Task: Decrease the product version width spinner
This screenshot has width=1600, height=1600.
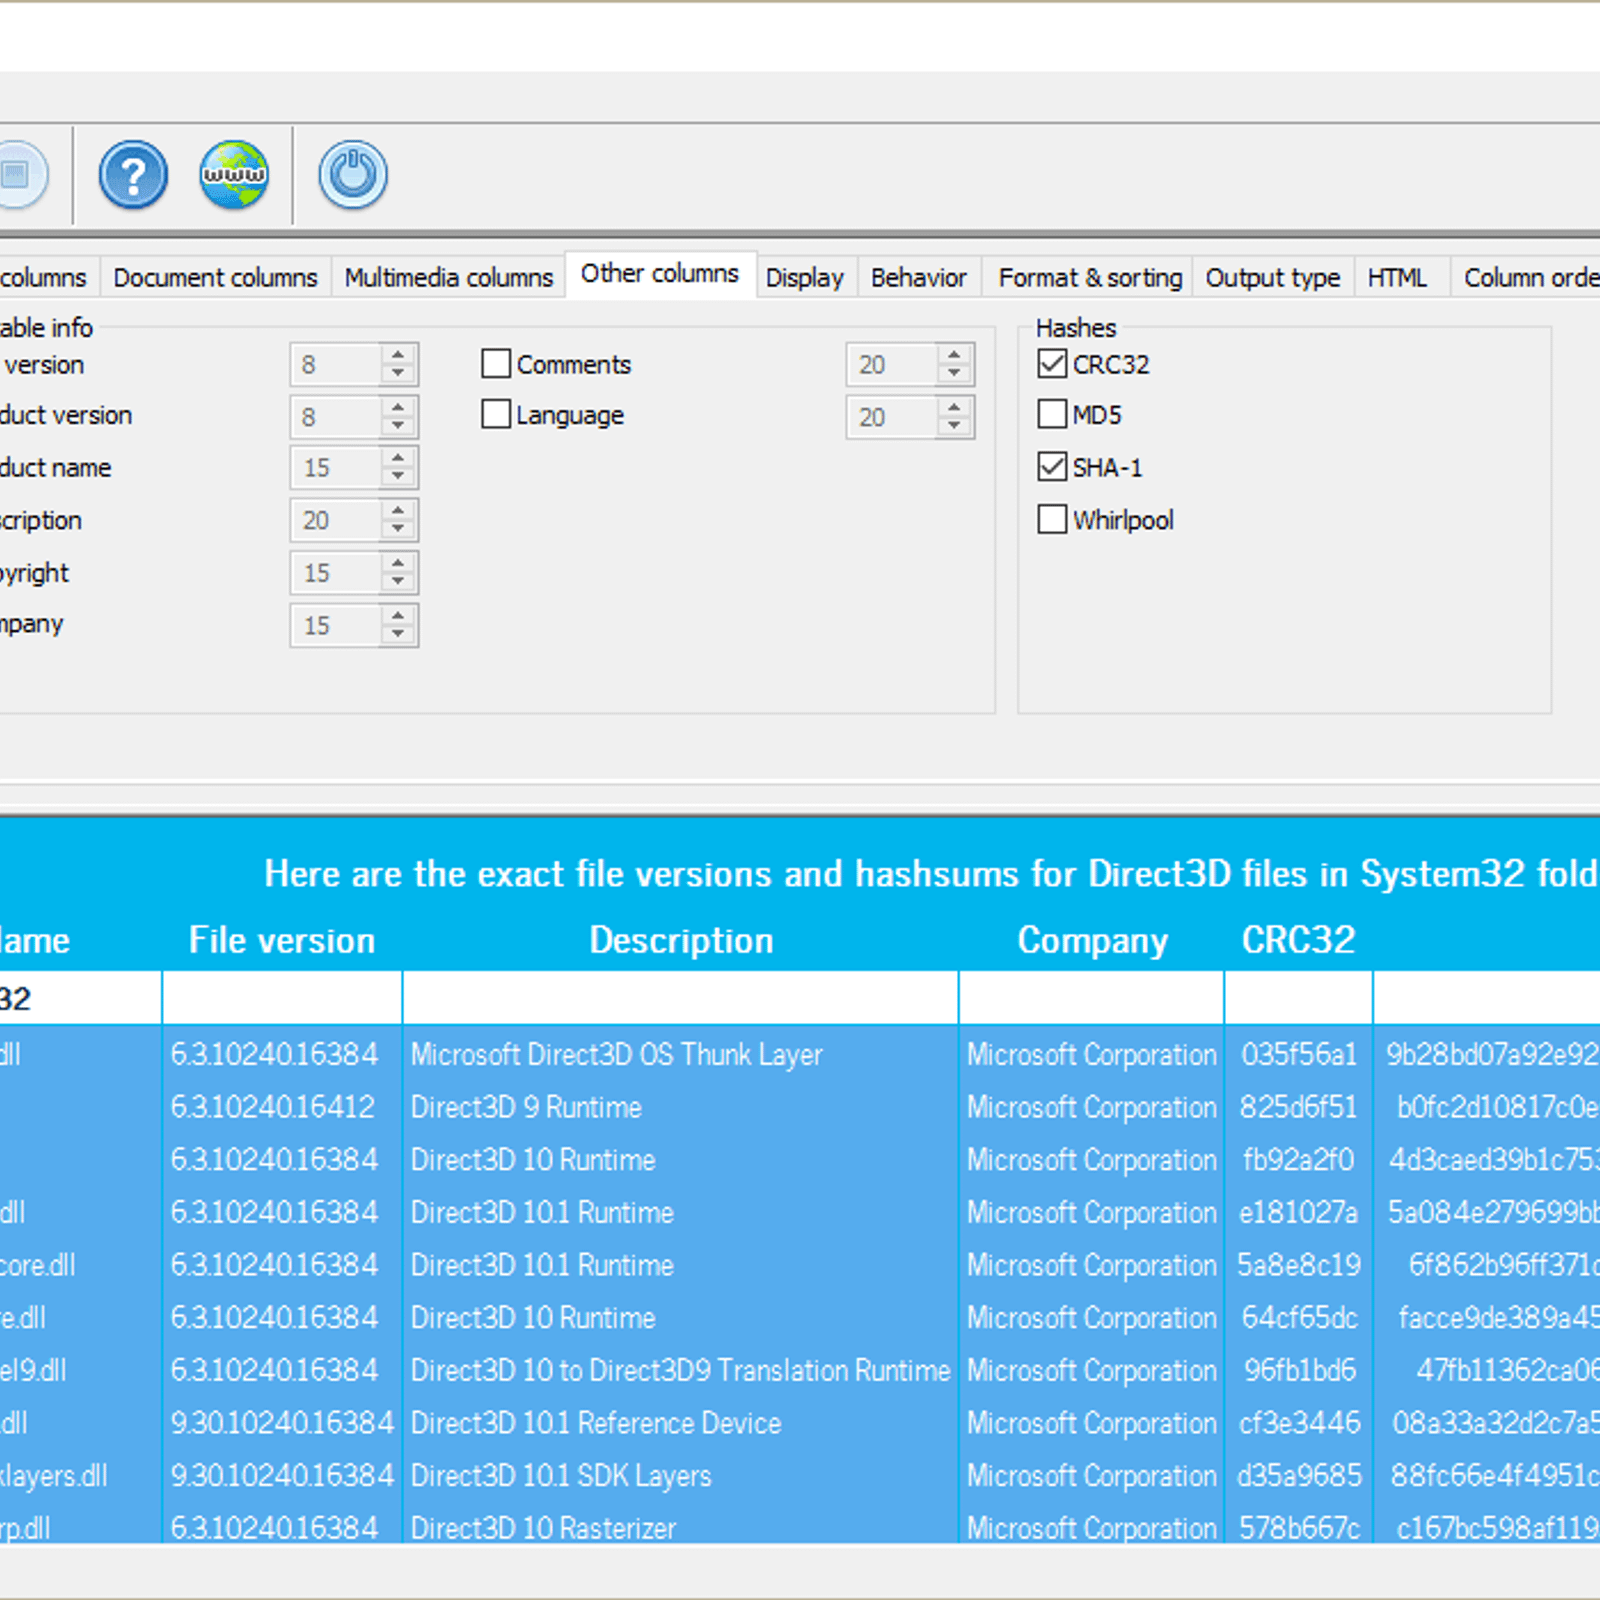Action: click(x=398, y=426)
